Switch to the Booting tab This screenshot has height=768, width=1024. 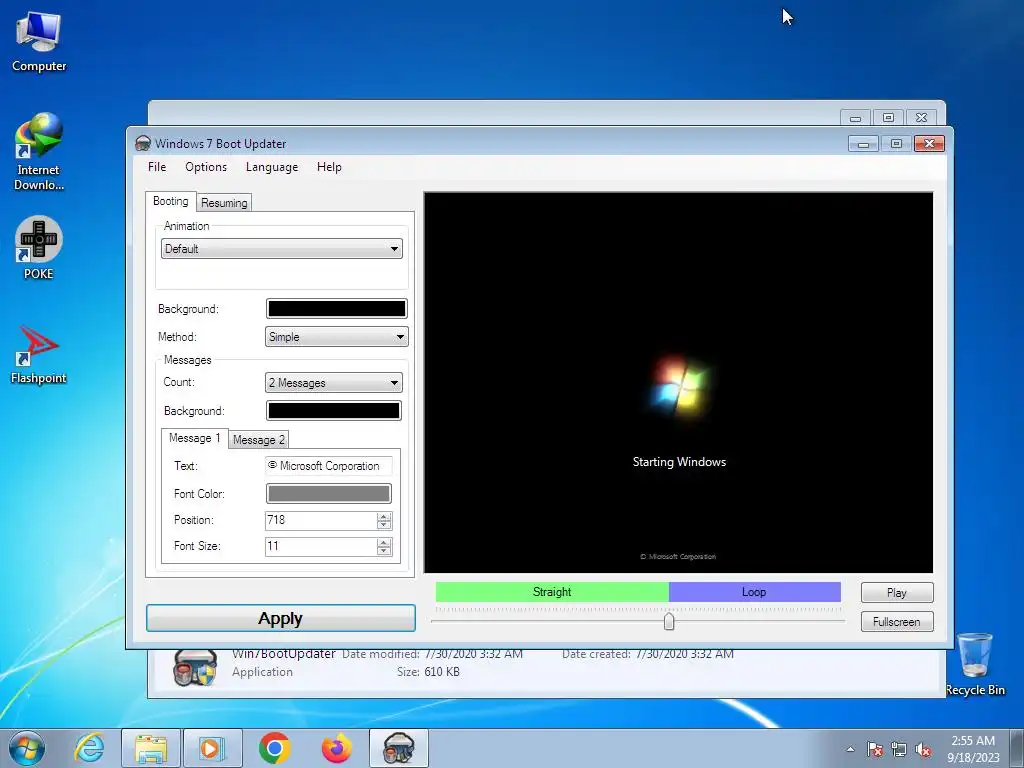click(170, 201)
